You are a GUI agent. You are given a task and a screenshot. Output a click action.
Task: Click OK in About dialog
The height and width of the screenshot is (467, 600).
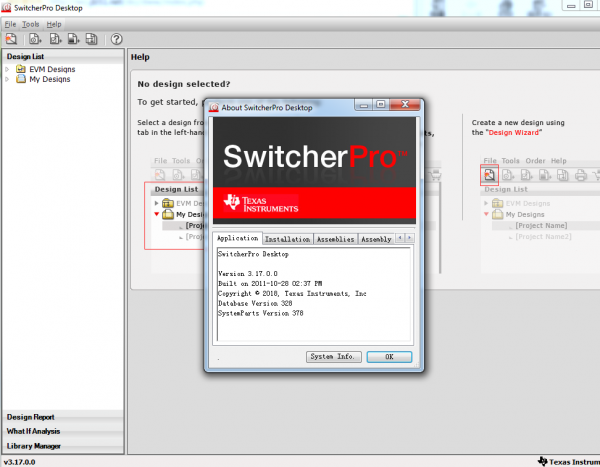tap(389, 357)
